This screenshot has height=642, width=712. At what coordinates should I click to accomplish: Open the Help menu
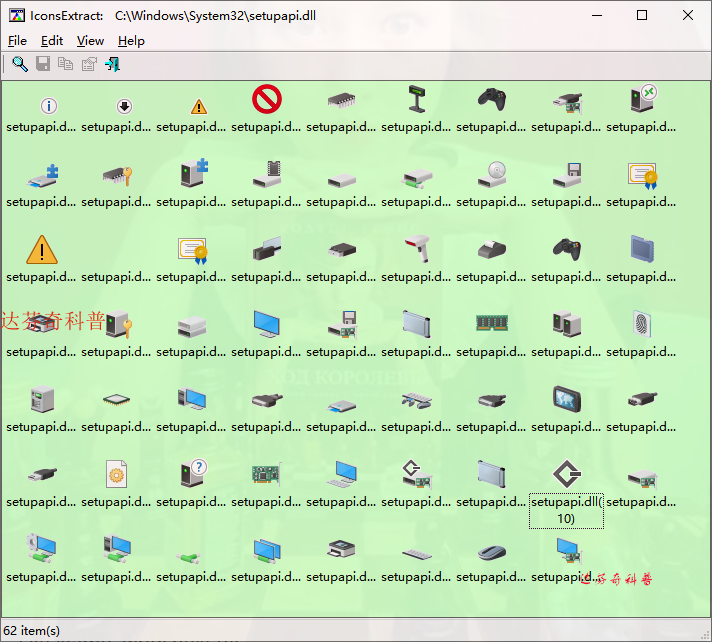[x=131, y=41]
